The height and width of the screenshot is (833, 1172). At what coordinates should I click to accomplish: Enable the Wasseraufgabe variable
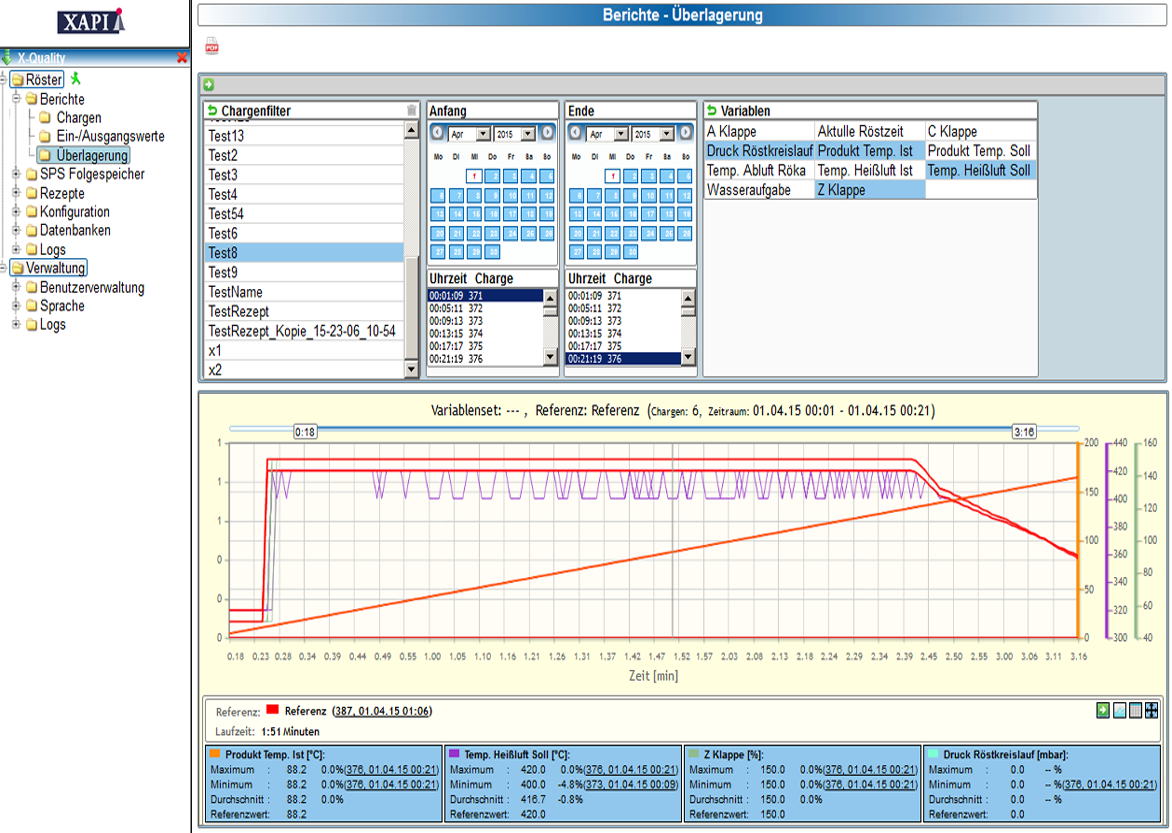point(759,190)
